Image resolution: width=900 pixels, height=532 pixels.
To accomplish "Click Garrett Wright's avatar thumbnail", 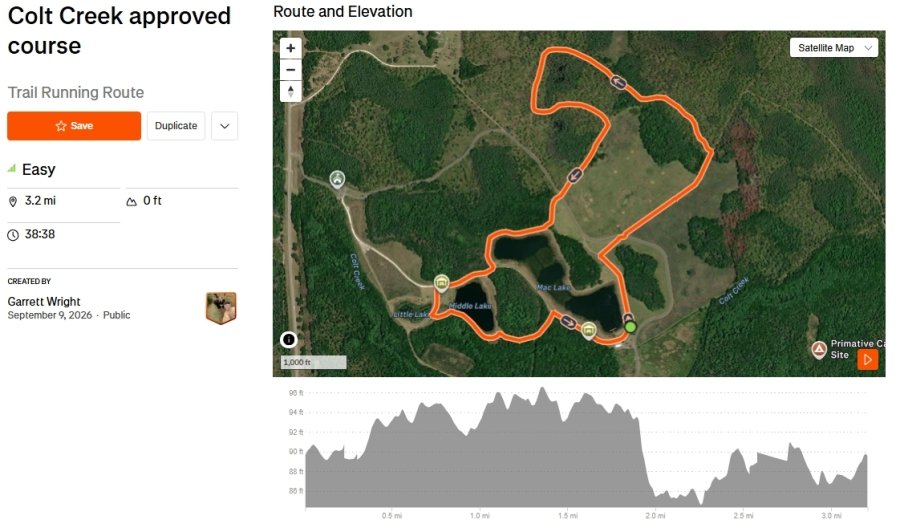I will [221, 308].
